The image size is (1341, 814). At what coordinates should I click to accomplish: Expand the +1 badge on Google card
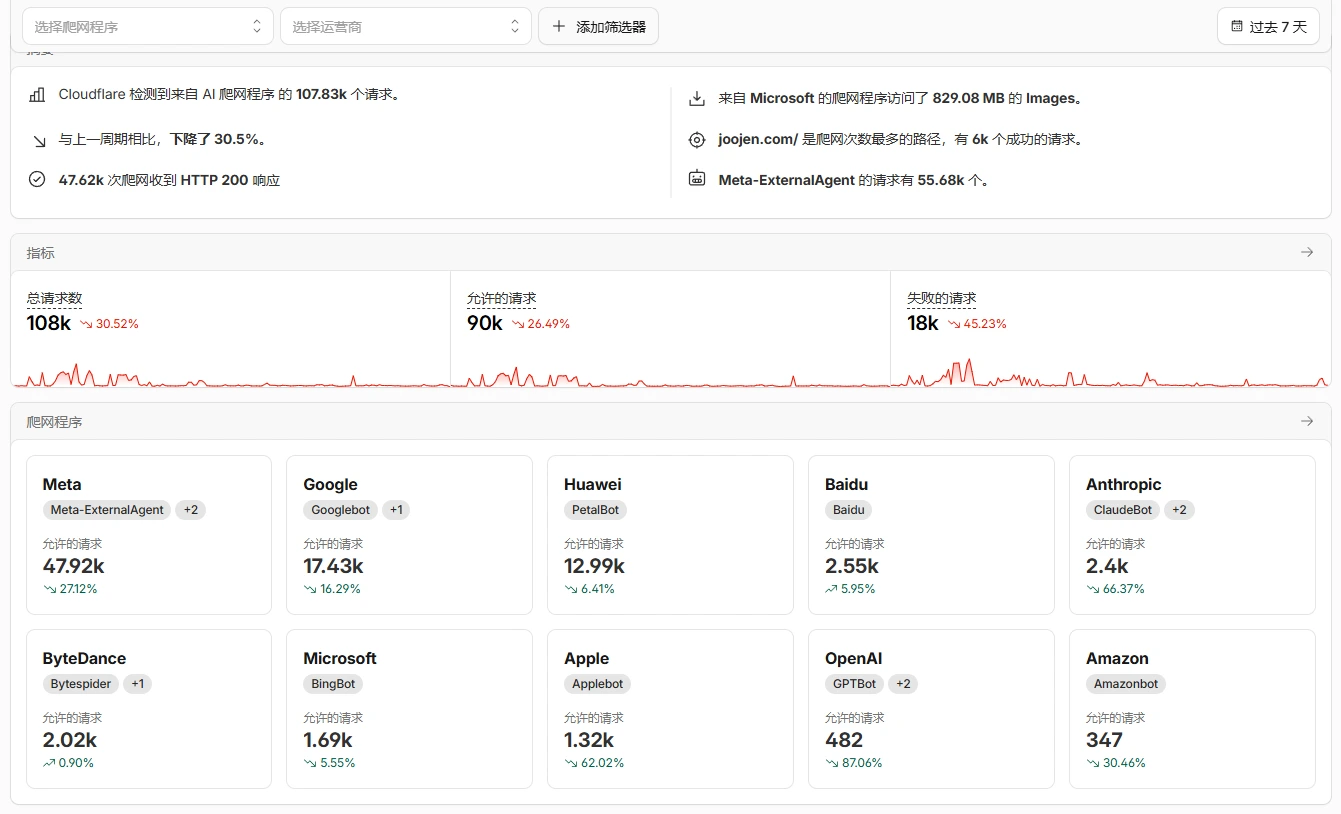click(x=396, y=510)
